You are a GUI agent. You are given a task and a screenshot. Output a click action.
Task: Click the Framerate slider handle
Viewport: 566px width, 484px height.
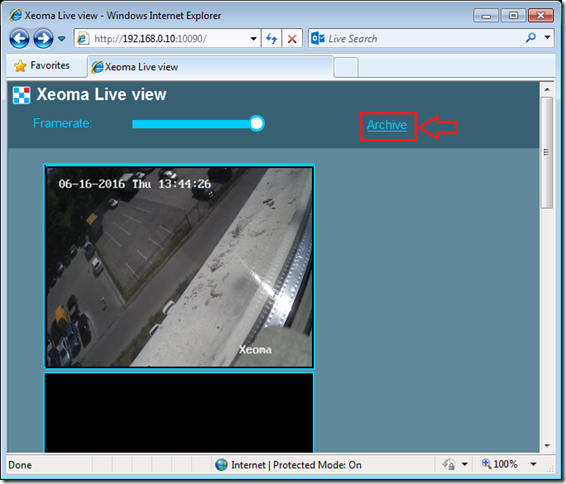(x=256, y=124)
